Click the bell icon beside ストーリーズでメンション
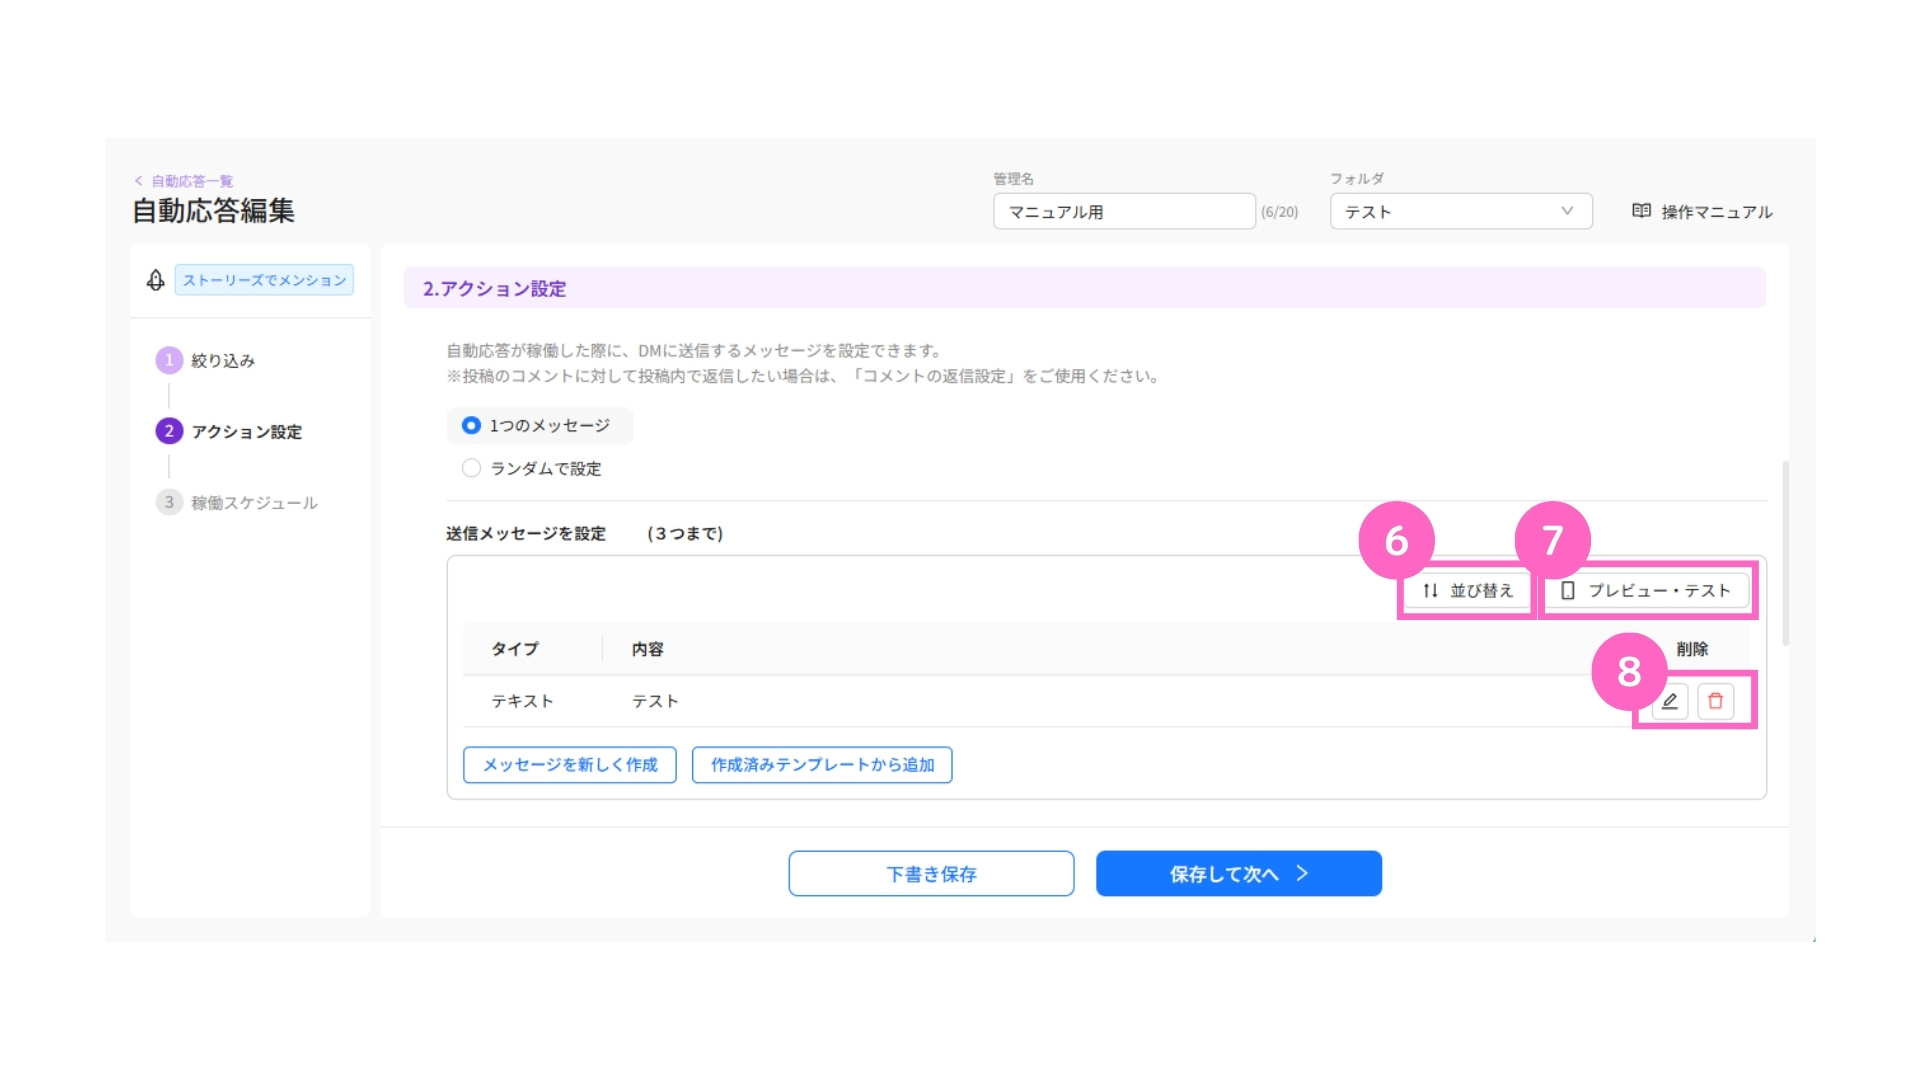The image size is (1920, 1080). (156, 280)
